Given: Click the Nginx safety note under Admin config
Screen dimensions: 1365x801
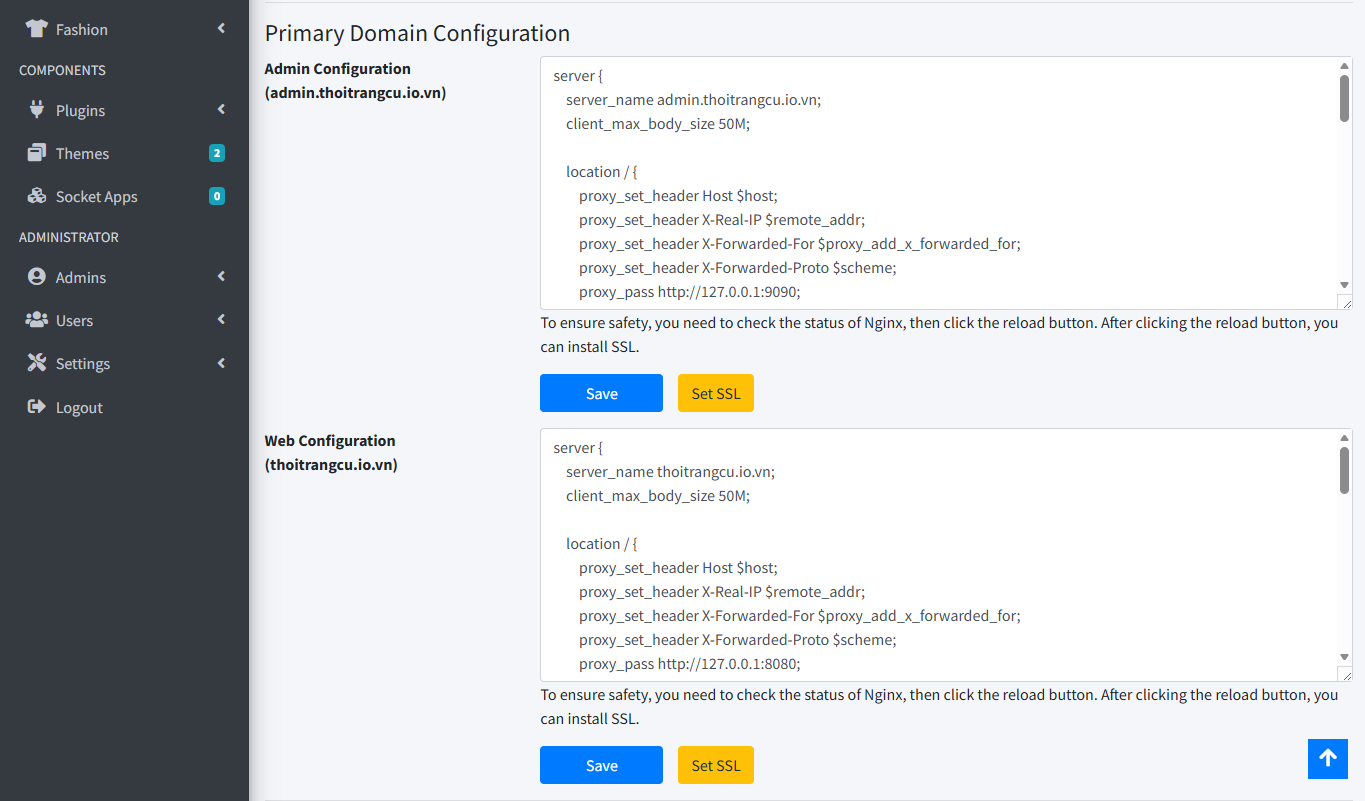Looking at the screenshot, I should point(939,335).
